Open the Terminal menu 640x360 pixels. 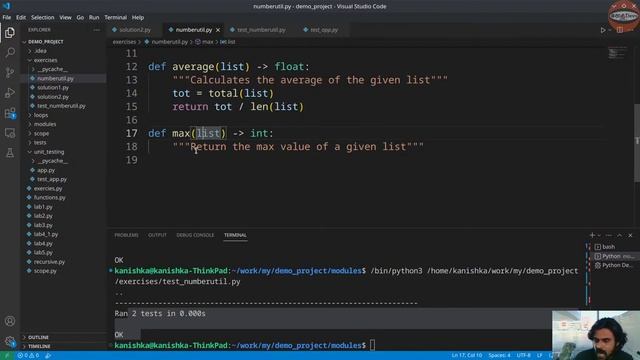point(116,18)
